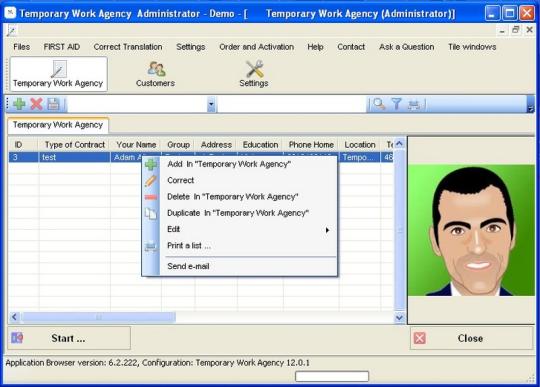Sort by the Education column header
The image size is (540, 387).
260,145
